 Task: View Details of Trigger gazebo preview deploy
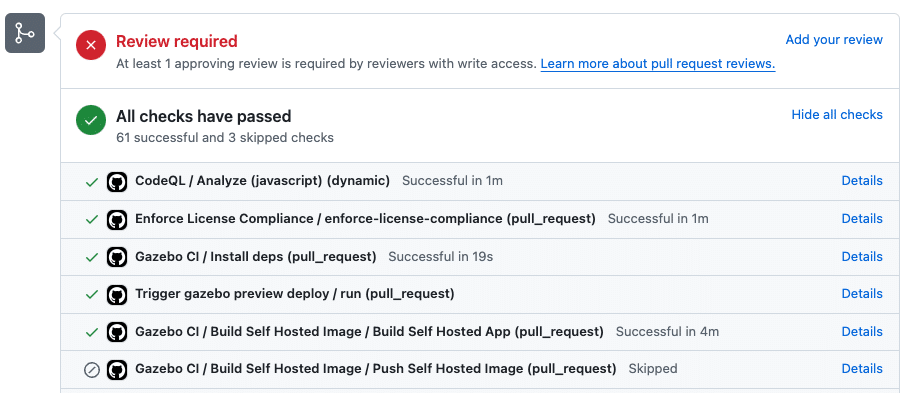[x=862, y=293]
